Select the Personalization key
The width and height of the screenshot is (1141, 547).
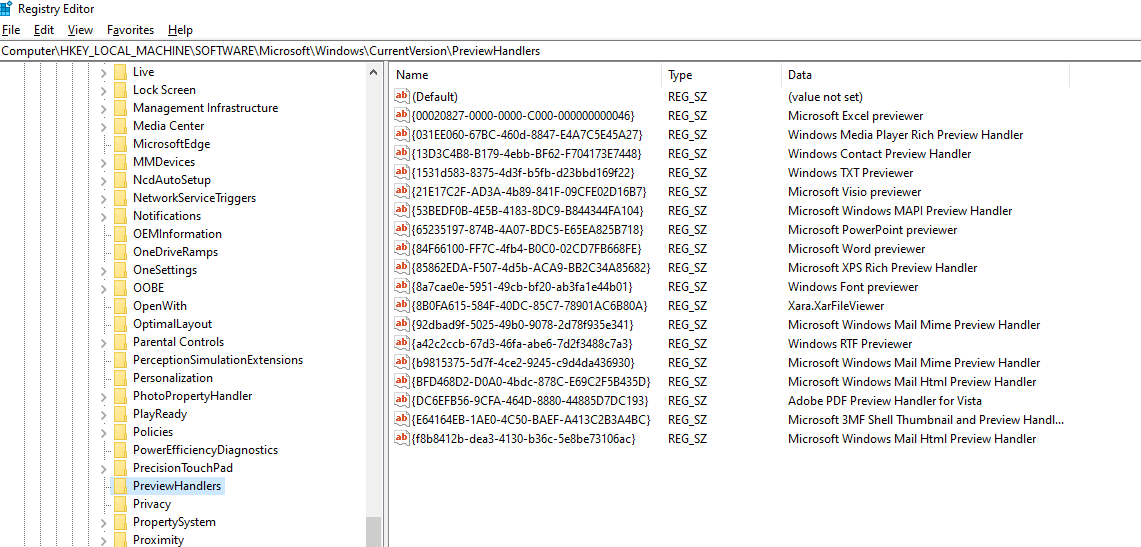coord(172,378)
